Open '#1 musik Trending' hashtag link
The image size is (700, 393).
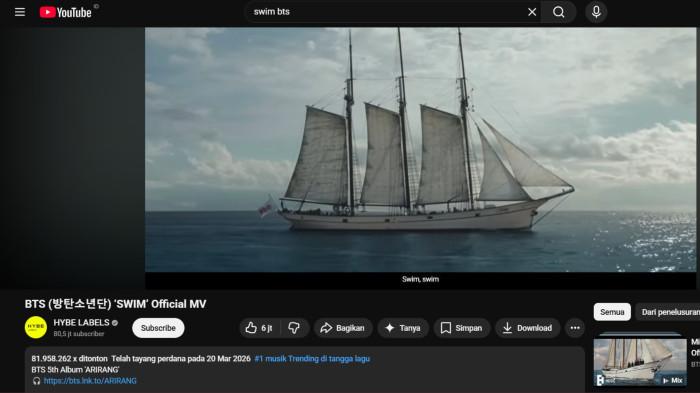pyautogui.click(x=312, y=359)
